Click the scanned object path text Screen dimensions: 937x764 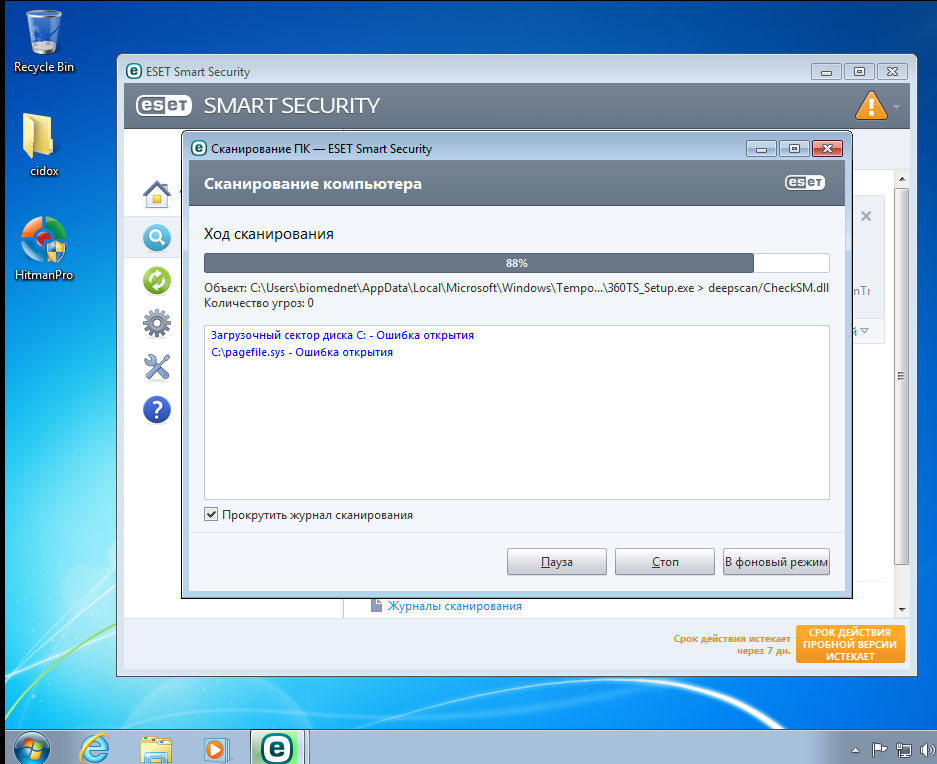516,288
